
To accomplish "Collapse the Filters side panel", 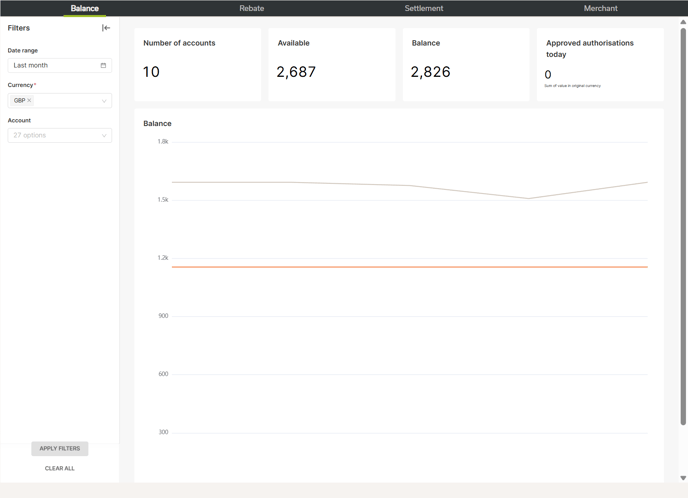I will (x=106, y=28).
